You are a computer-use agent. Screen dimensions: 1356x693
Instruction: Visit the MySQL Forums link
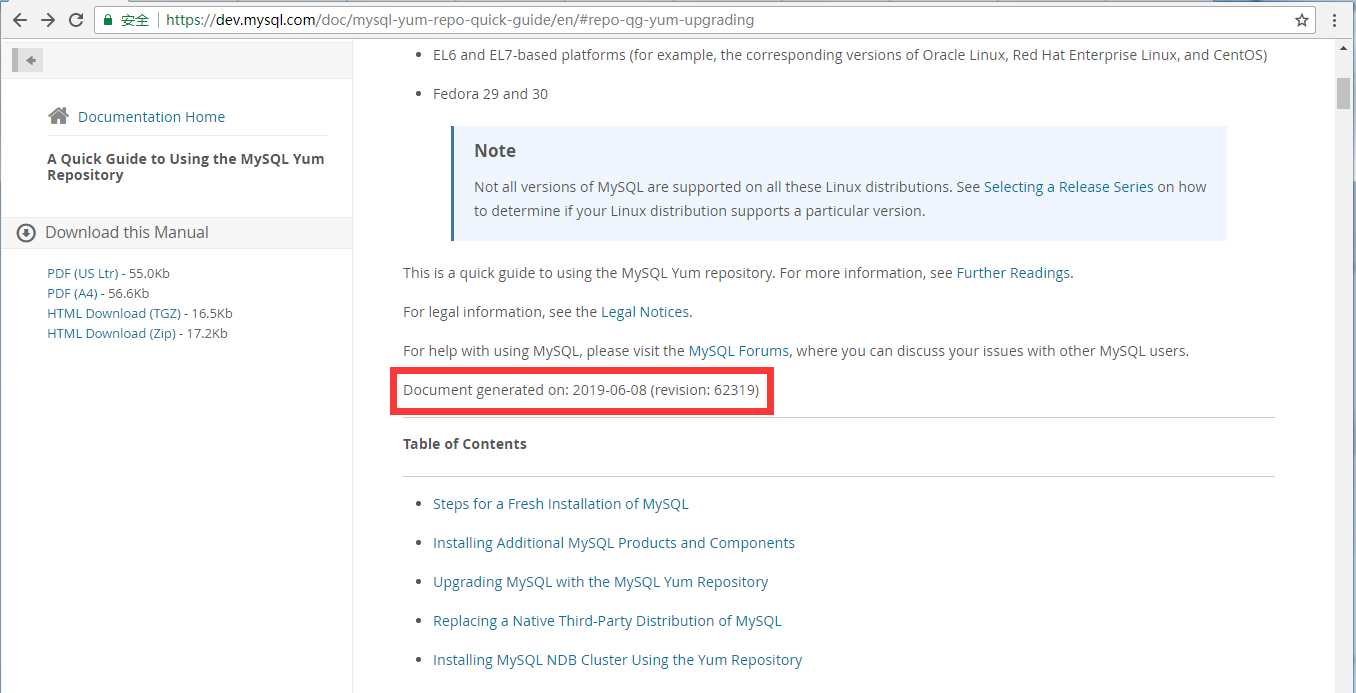pos(739,351)
